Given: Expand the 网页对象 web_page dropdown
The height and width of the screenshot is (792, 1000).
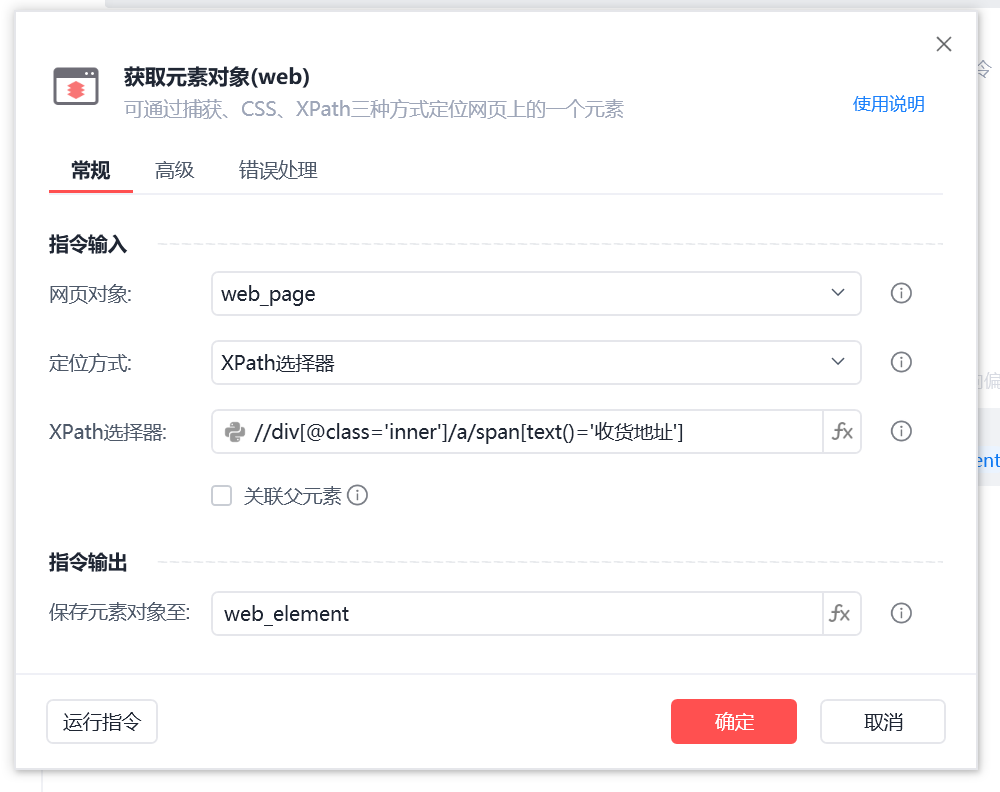Looking at the screenshot, I should 536,294.
